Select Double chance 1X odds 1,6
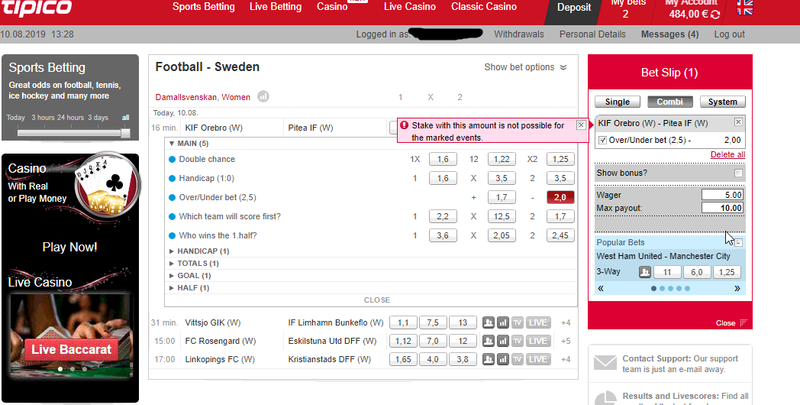 pos(442,159)
